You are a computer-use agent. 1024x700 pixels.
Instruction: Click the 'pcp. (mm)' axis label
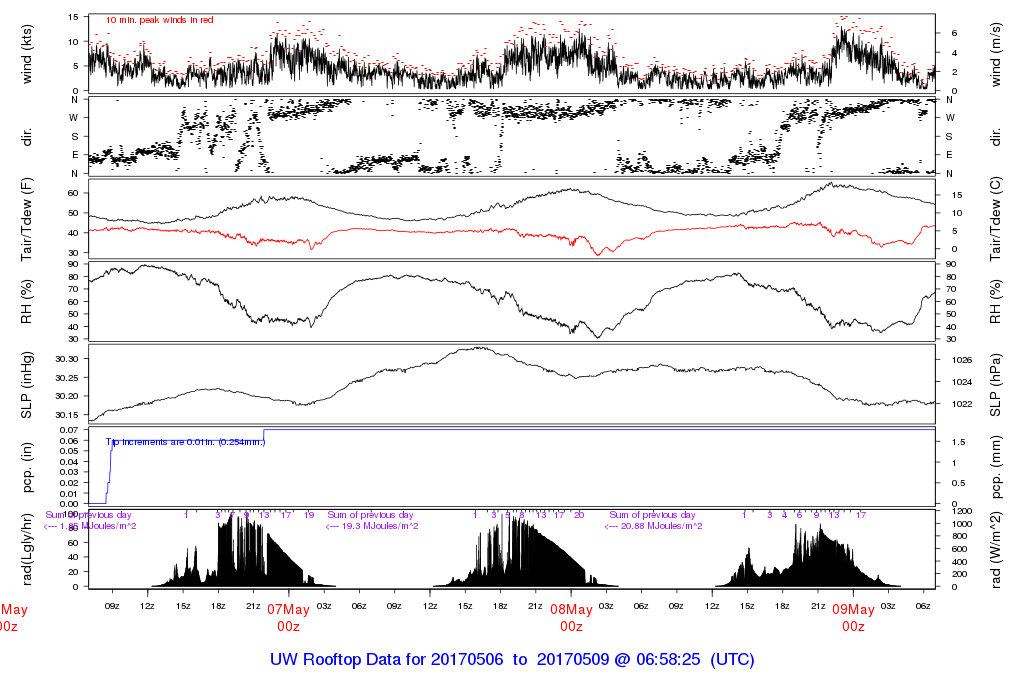tap(996, 467)
